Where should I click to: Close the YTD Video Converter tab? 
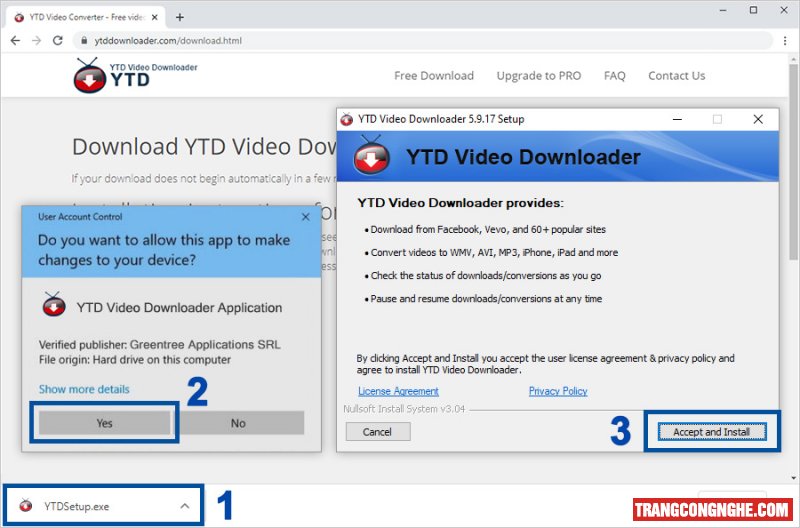click(x=155, y=17)
